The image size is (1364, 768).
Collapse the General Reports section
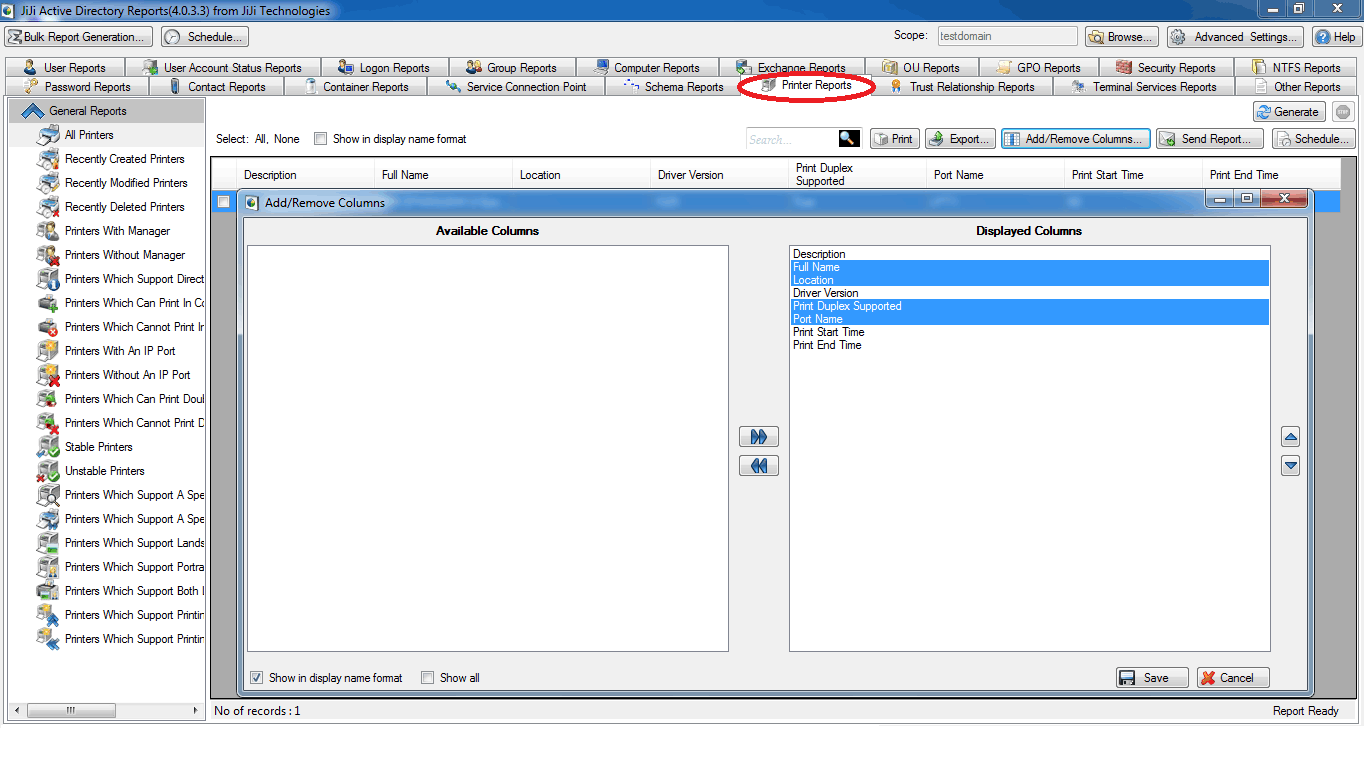33,111
